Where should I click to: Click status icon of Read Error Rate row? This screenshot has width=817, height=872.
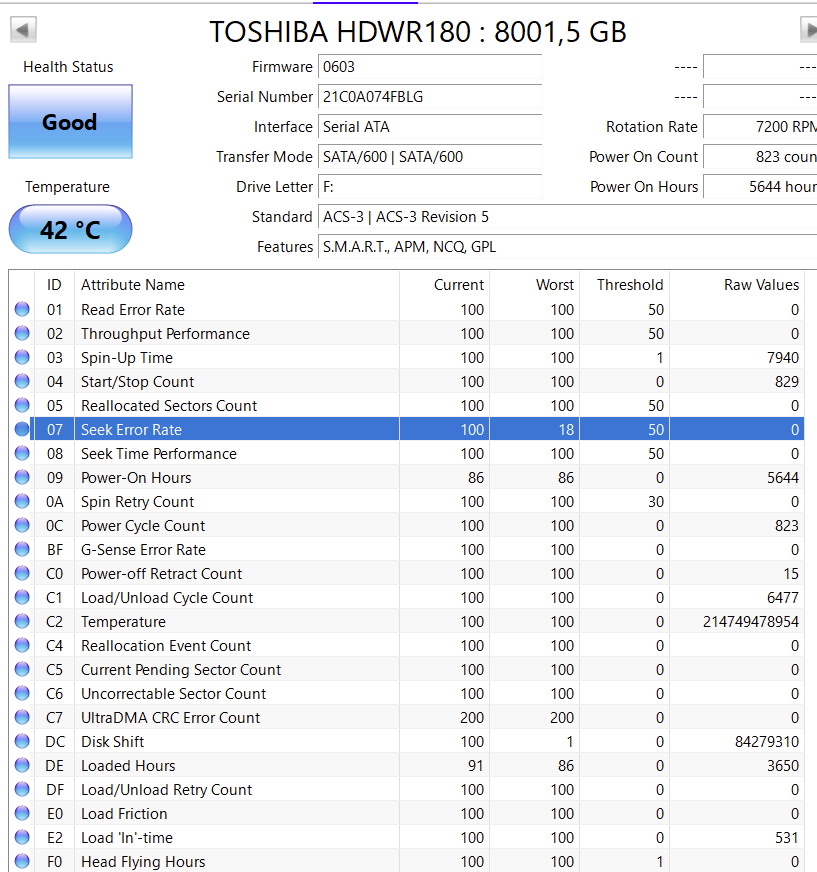click(22, 309)
